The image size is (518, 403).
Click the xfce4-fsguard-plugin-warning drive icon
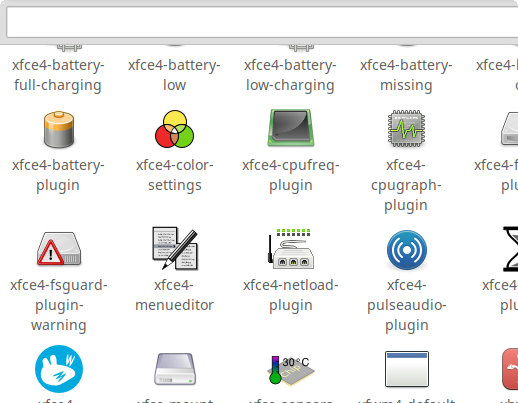(59, 249)
